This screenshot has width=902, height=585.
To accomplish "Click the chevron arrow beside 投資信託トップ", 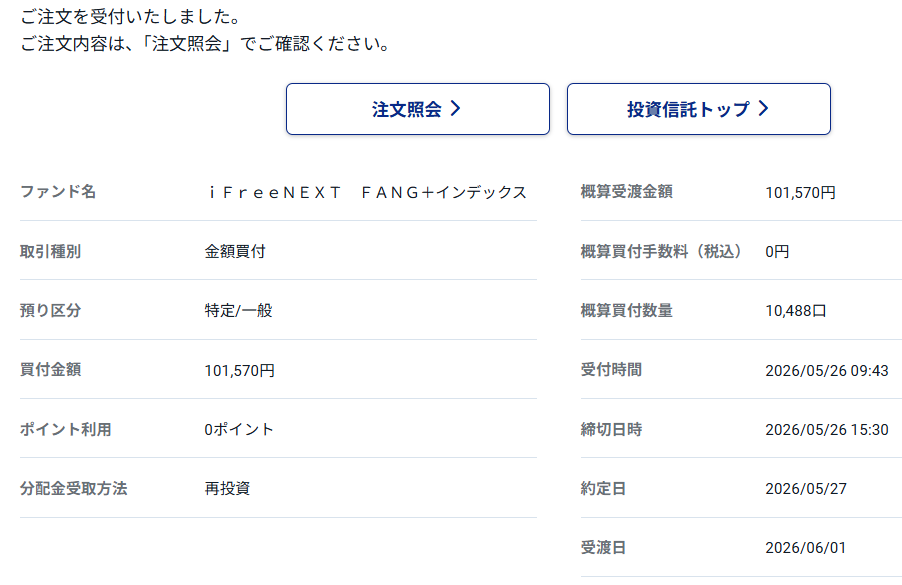I will [x=763, y=109].
